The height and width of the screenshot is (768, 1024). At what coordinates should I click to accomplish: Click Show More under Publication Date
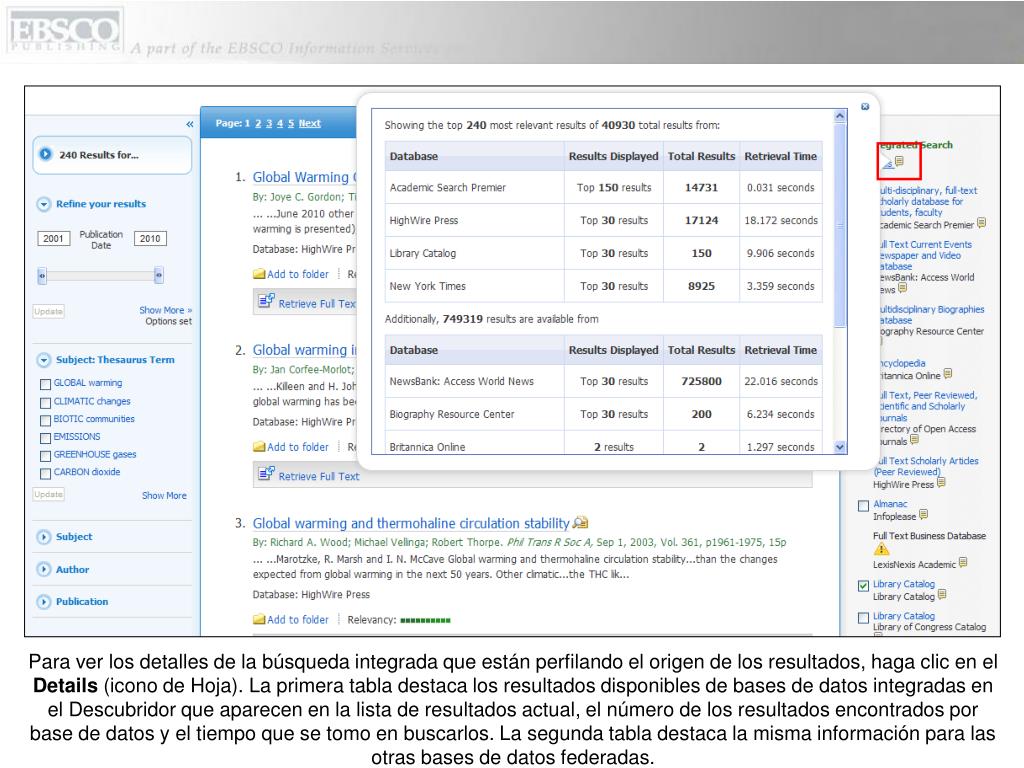coord(165,310)
